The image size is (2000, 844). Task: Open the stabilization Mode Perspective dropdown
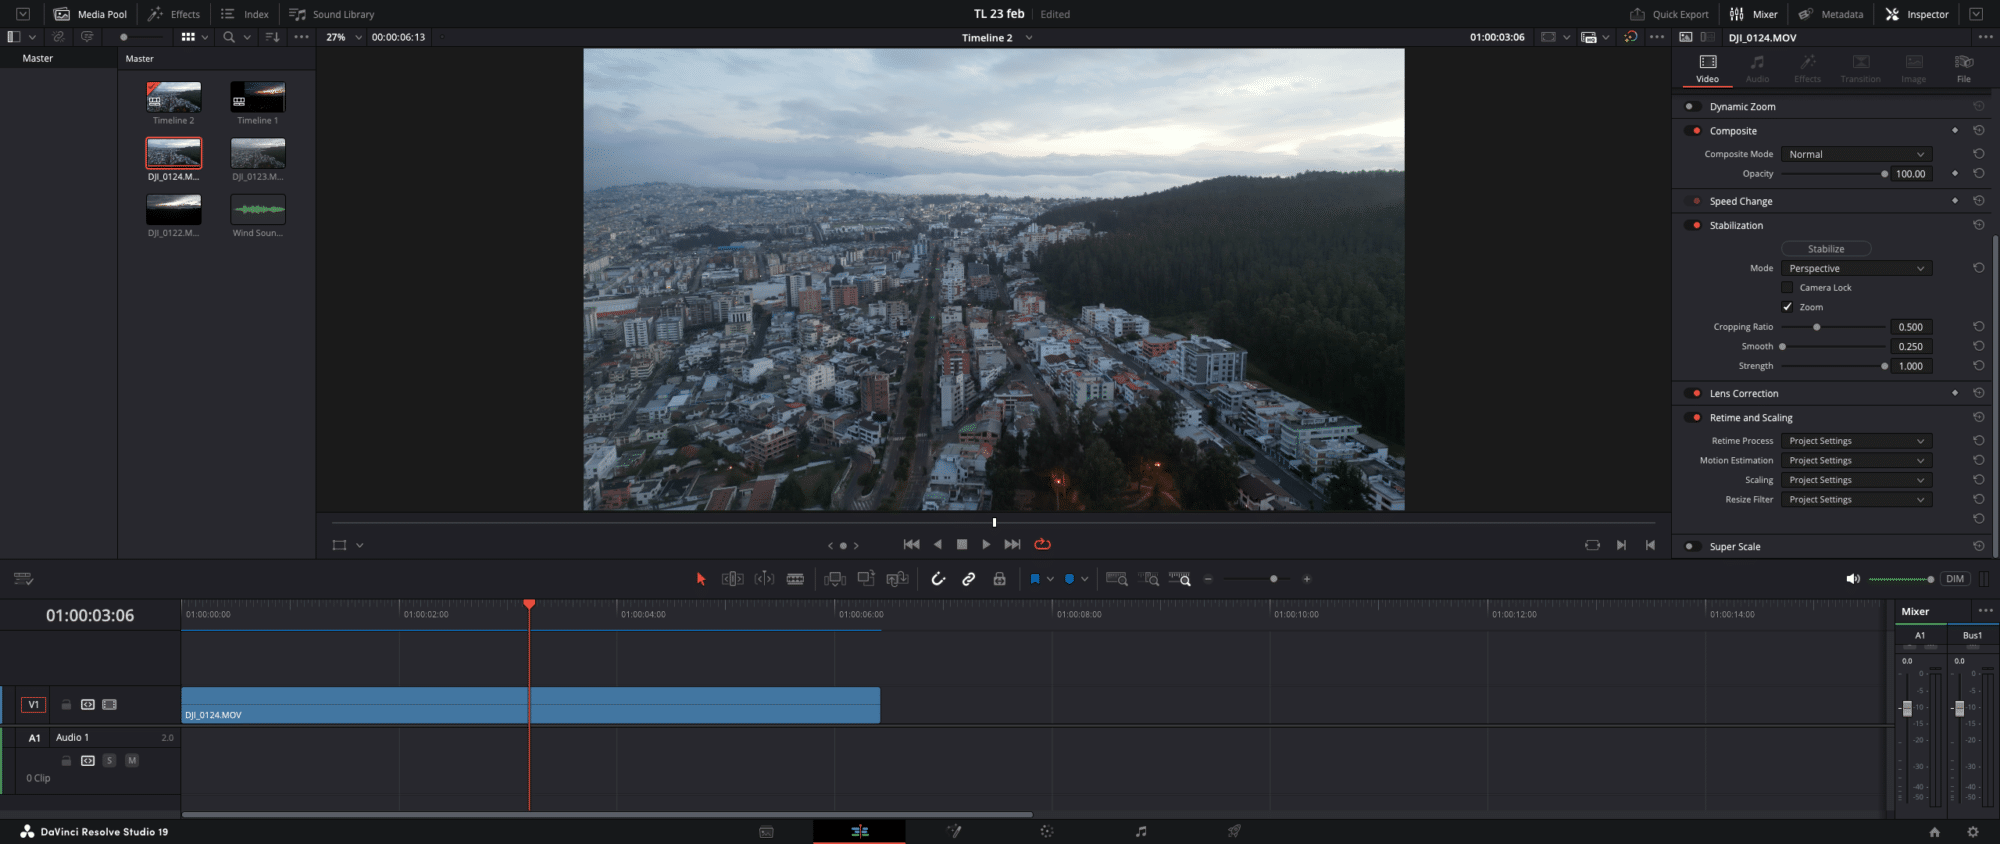[1856, 268]
